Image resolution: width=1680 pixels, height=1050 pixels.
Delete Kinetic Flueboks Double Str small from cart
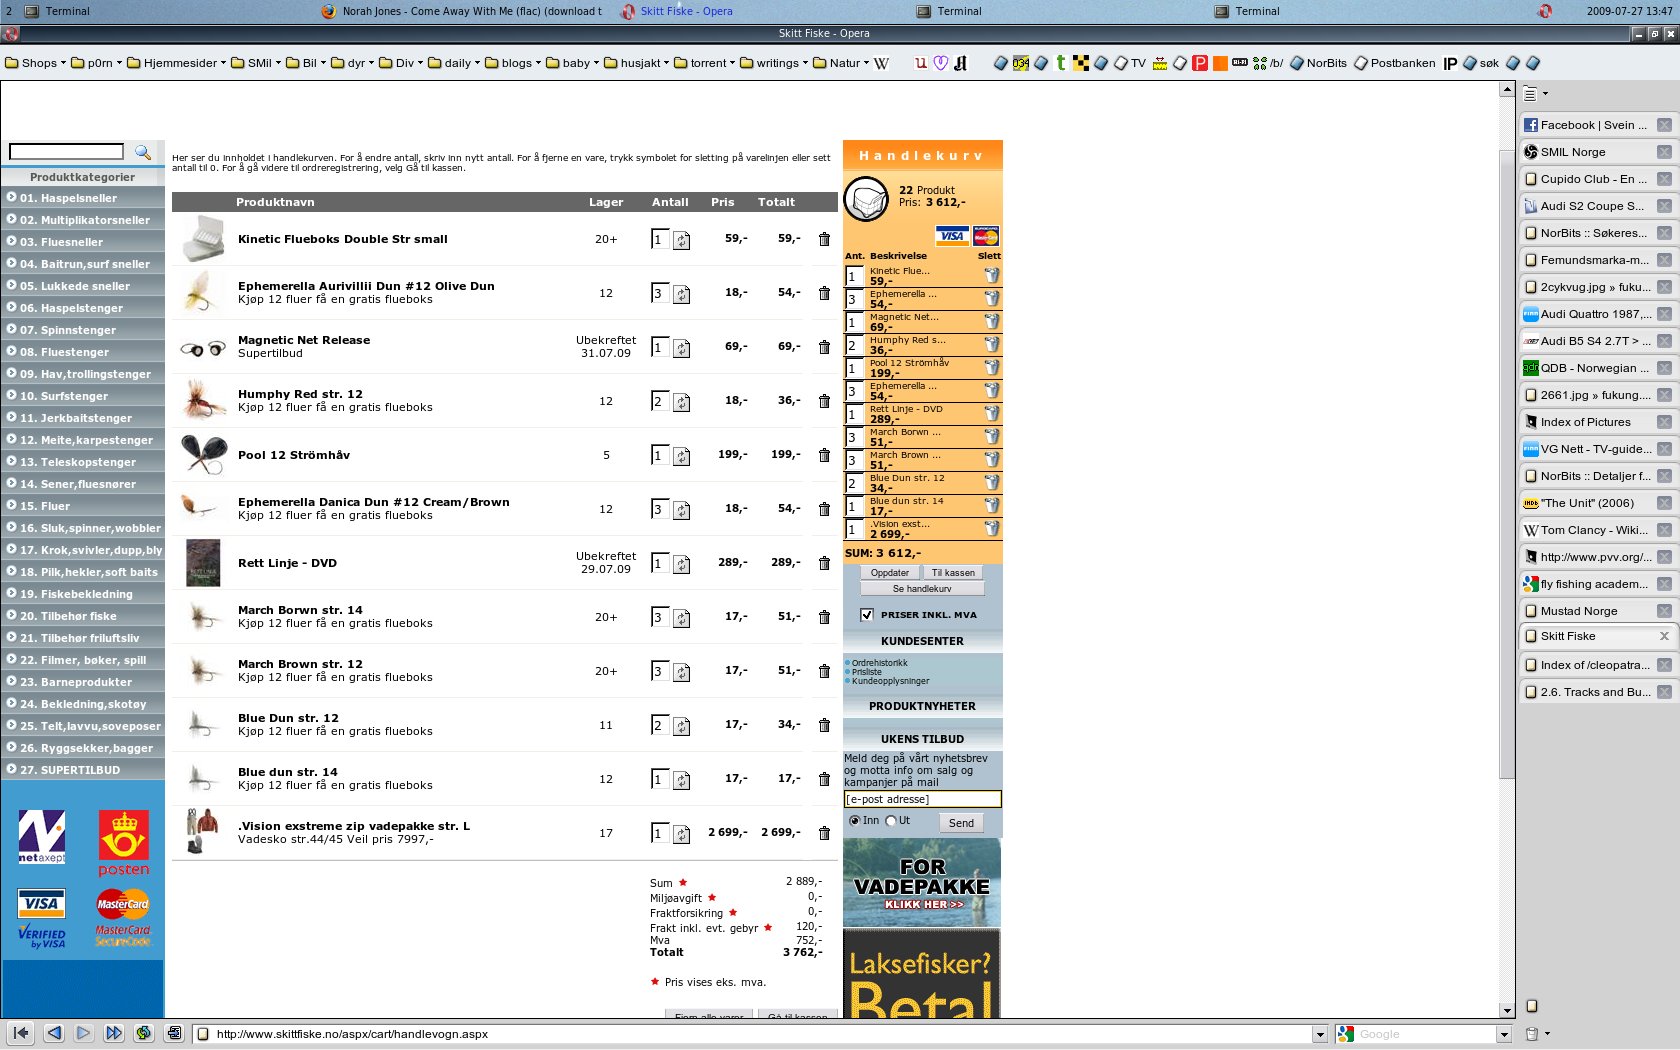824,239
